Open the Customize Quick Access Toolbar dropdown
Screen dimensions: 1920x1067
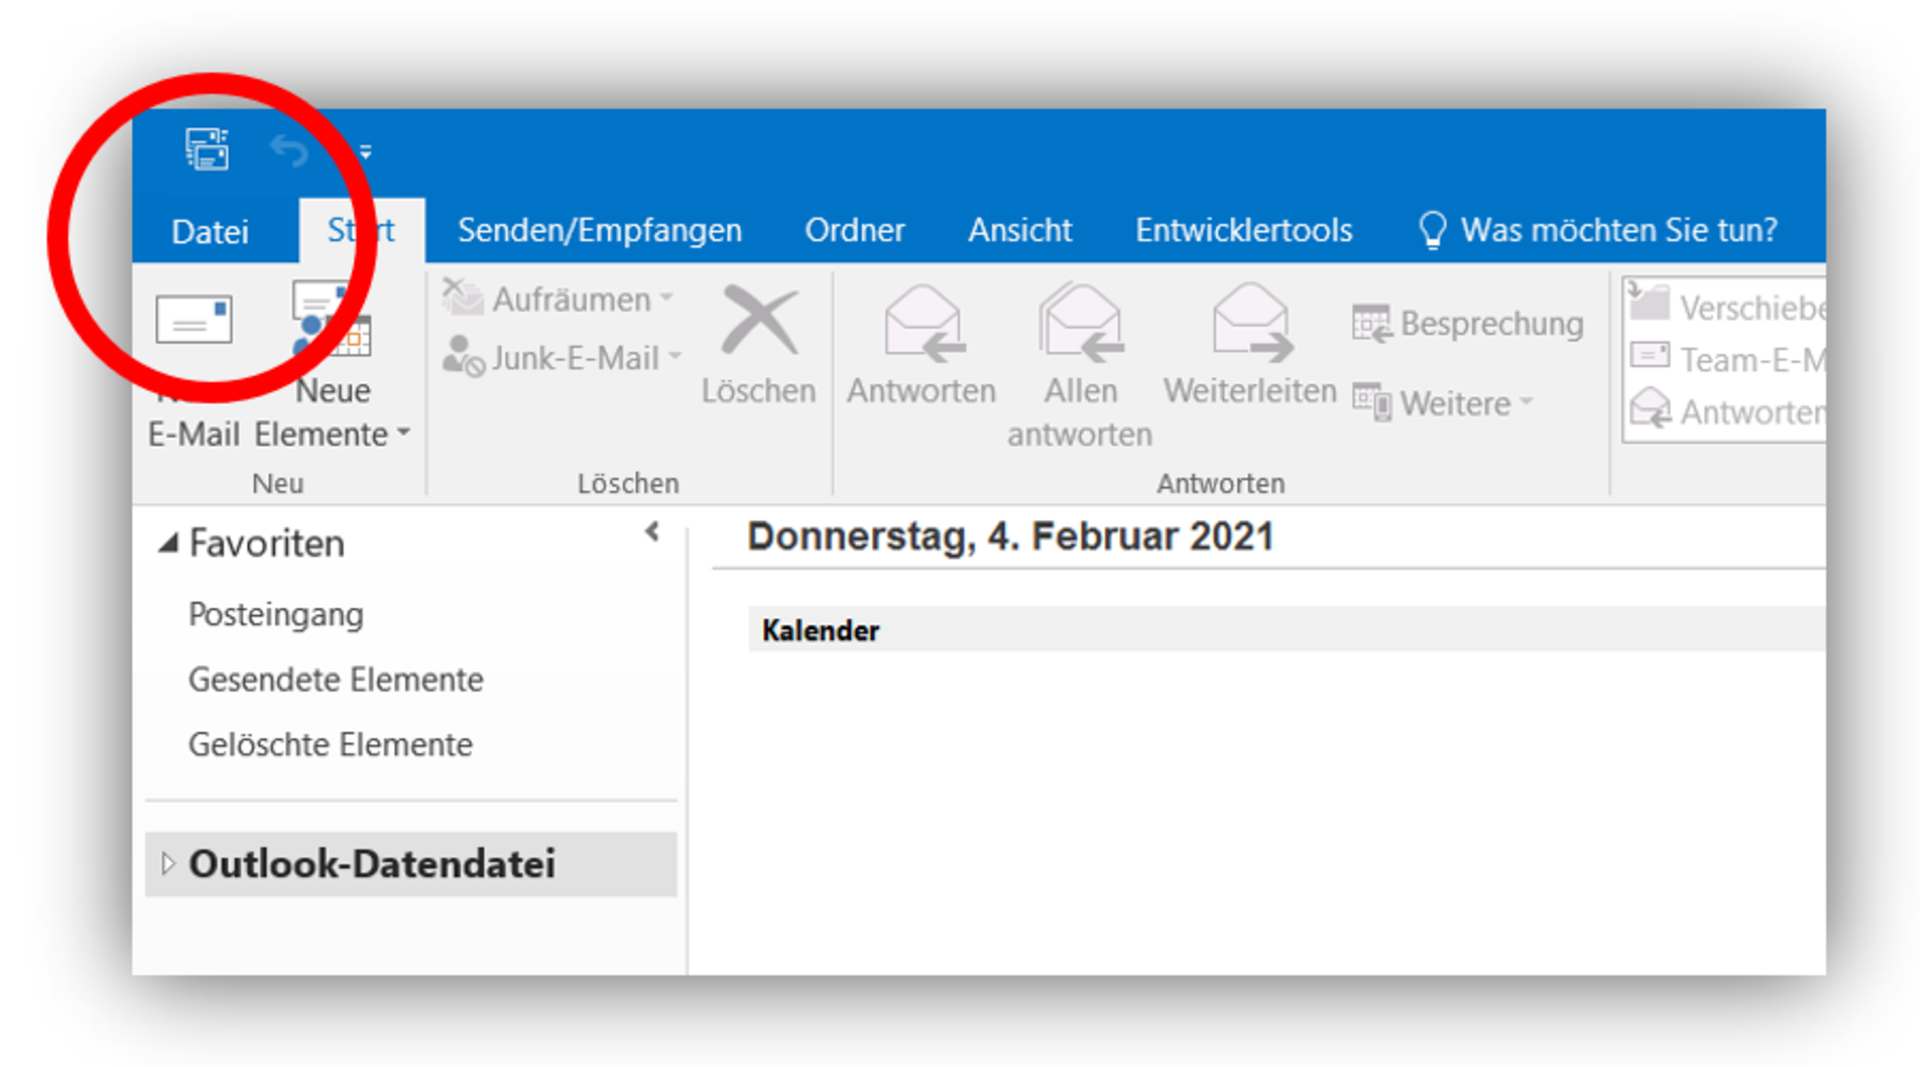point(365,152)
